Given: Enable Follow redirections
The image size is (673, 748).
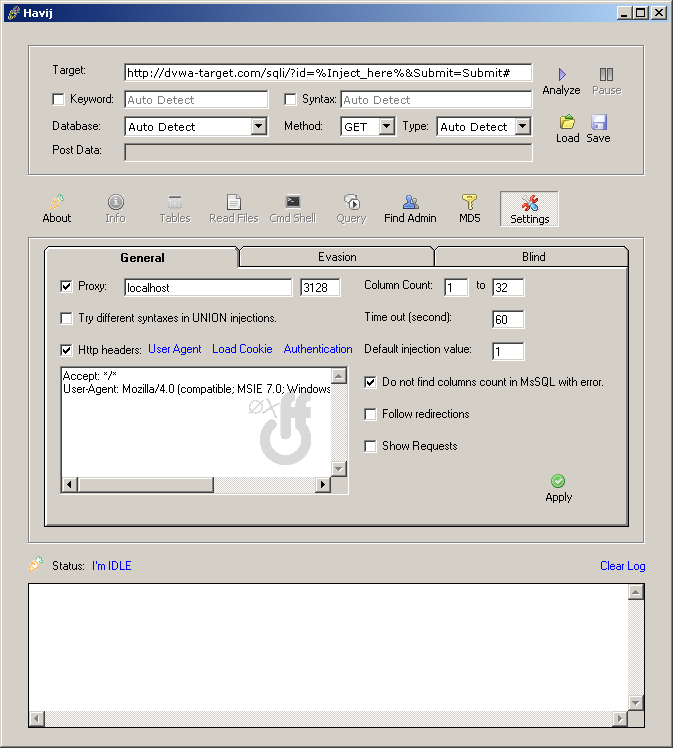Looking at the screenshot, I should point(370,414).
